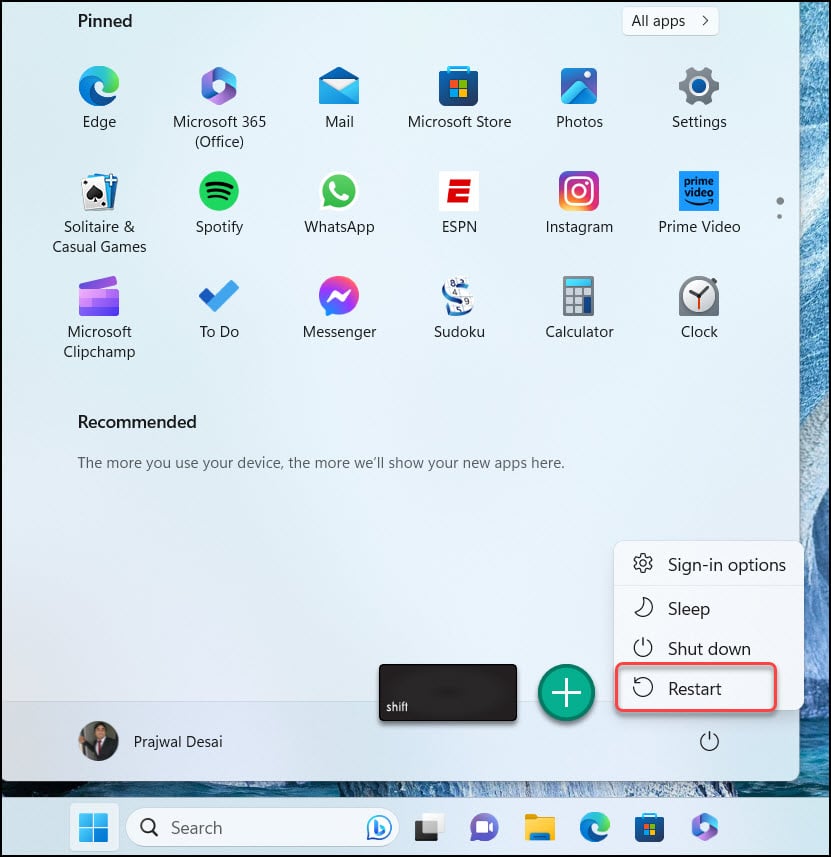
Task: Open the Chat (Teams) taskbar icon
Action: [x=484, y=827]
